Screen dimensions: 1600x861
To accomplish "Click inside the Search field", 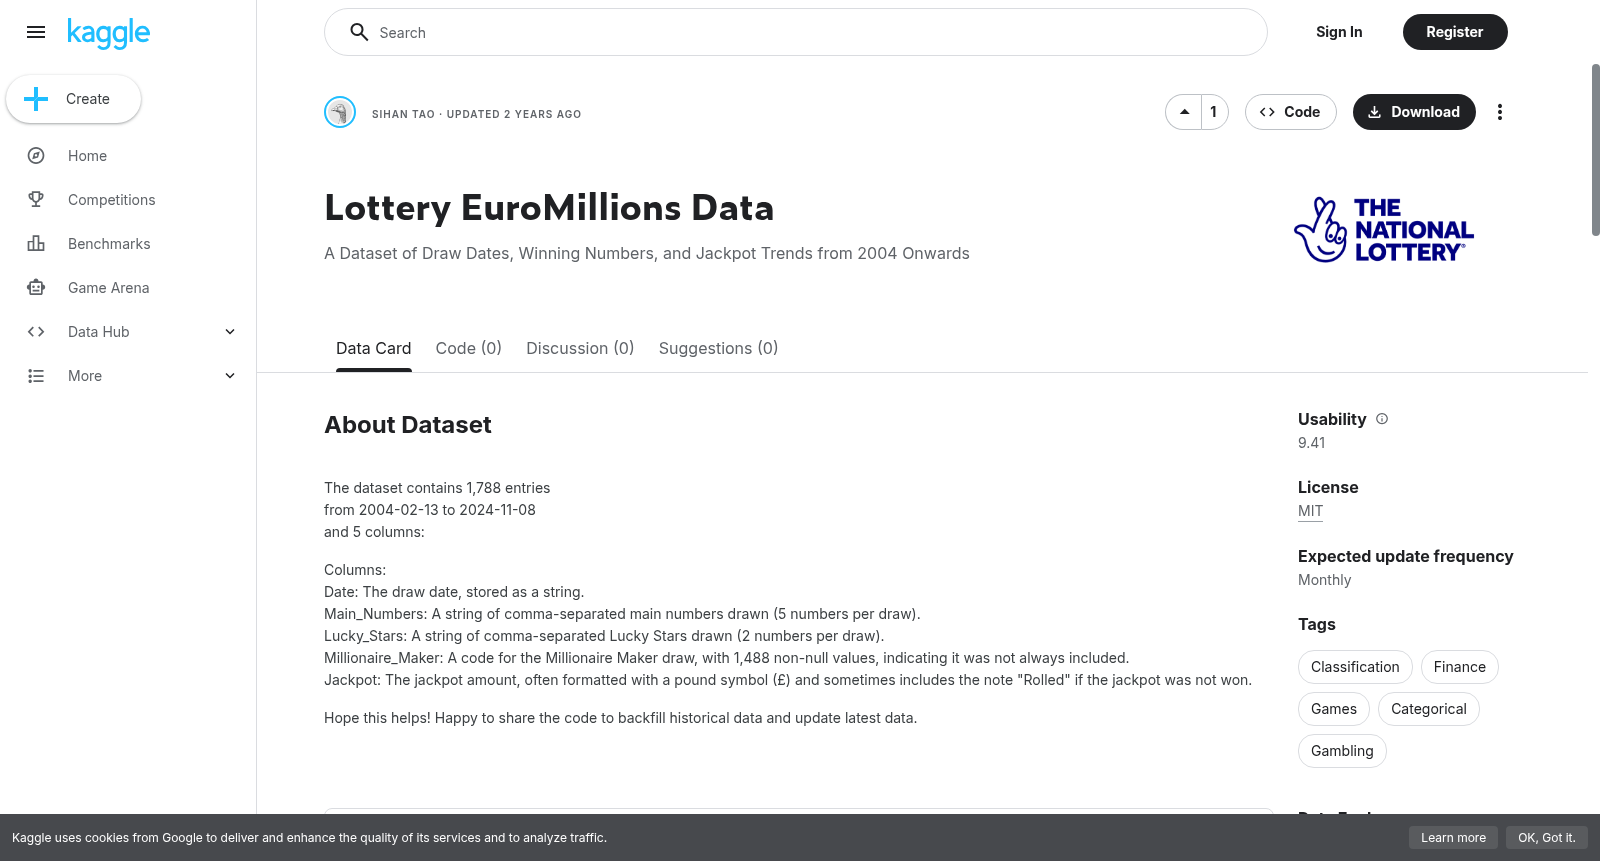I will pos(796,33).
